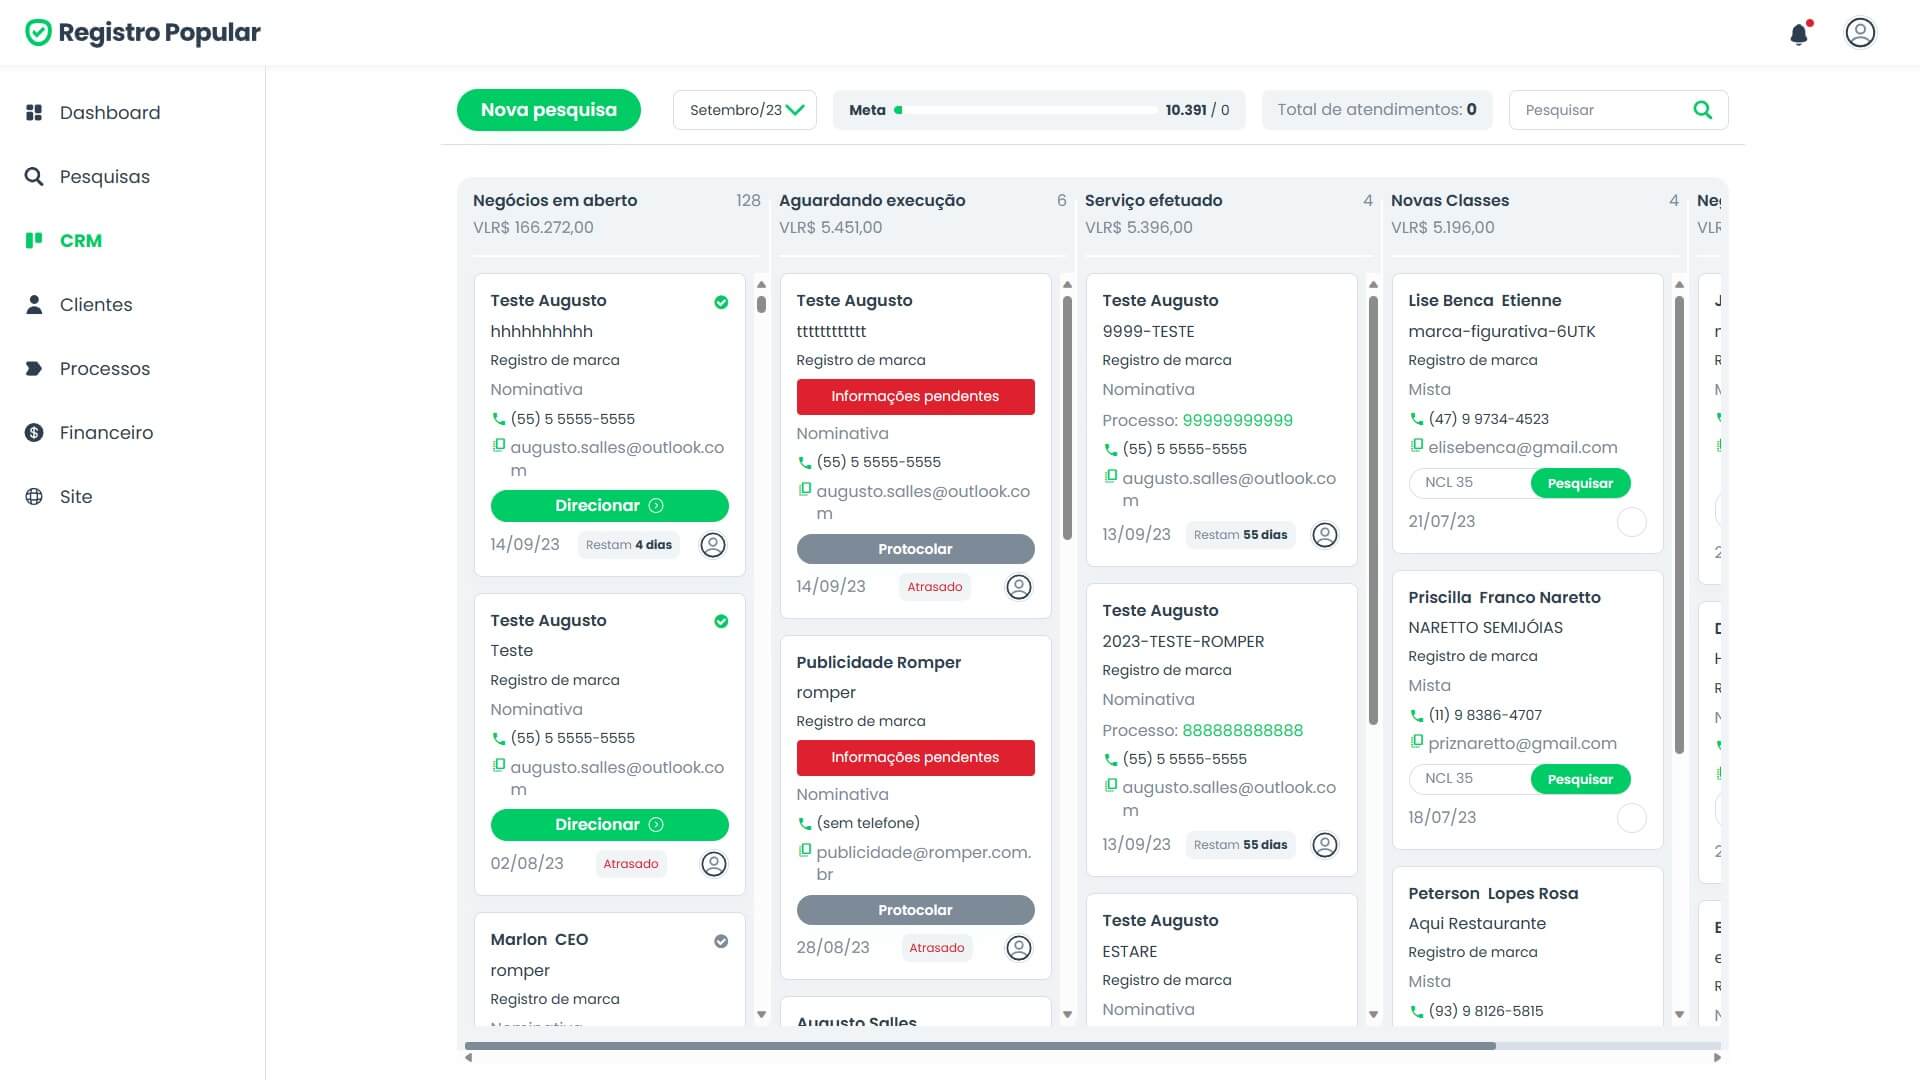1920x1080 pixels.
Task: Click phone icon beside (sem telefone)
Action: (x=804, y=824)
